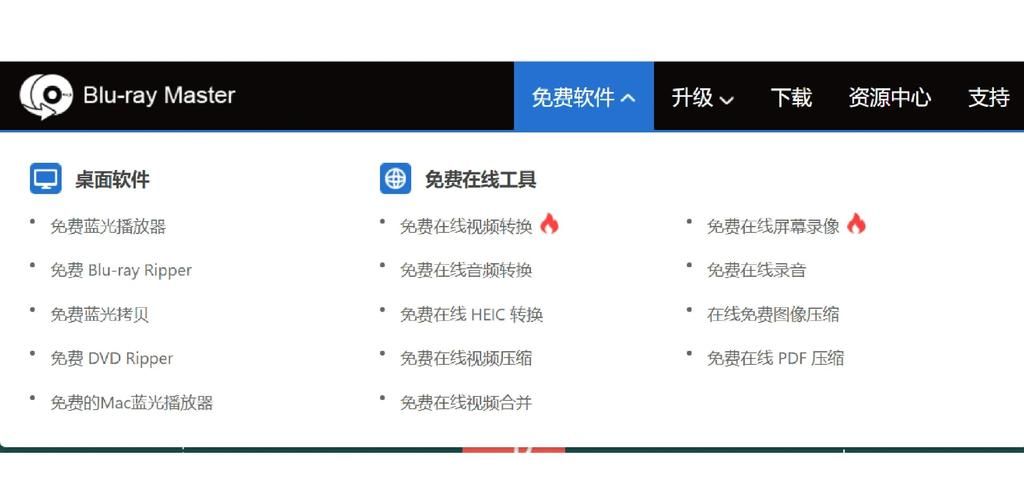Open the 免费在线视频合并 link
The height and width of the screenshot is (500, 1024).
coord(466,402)
